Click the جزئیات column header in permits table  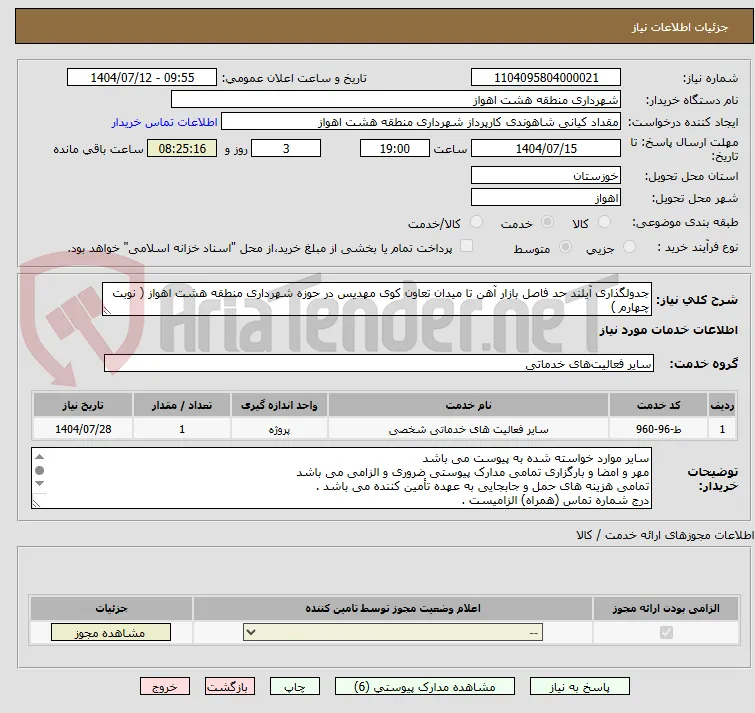click(x=111, y=608)
